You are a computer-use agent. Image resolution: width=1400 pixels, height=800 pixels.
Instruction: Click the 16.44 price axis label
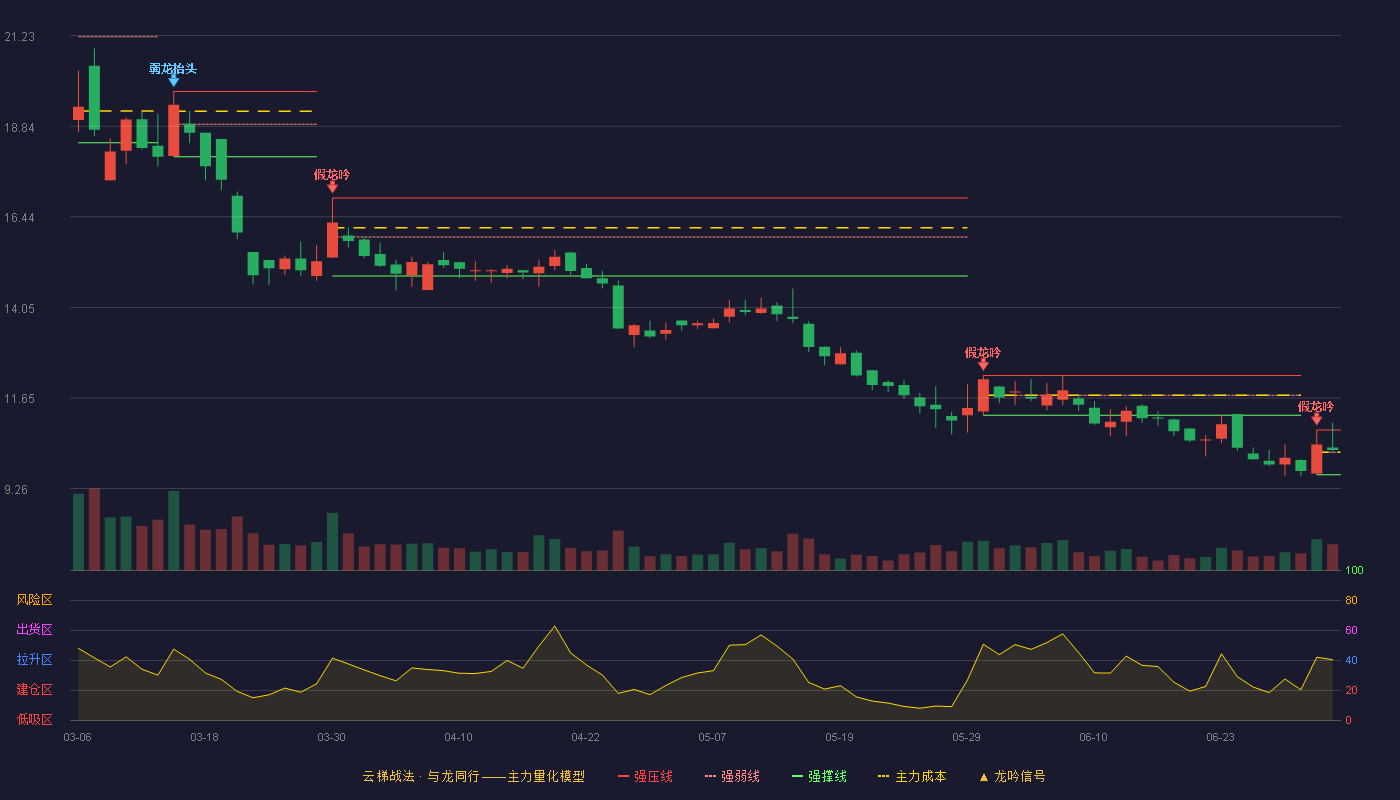19,218
